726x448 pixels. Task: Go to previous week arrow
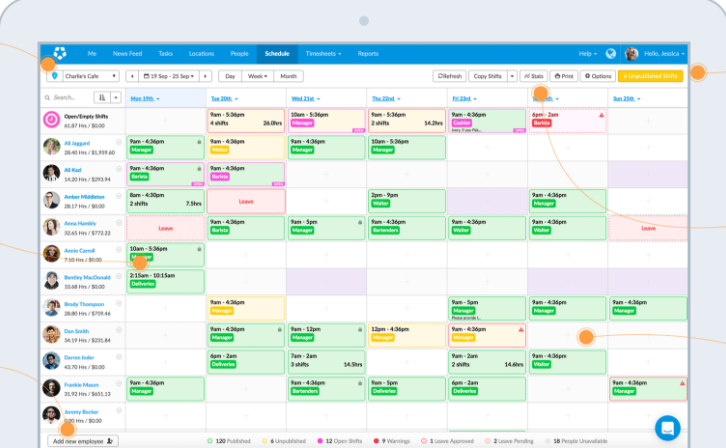coord(132,76)
